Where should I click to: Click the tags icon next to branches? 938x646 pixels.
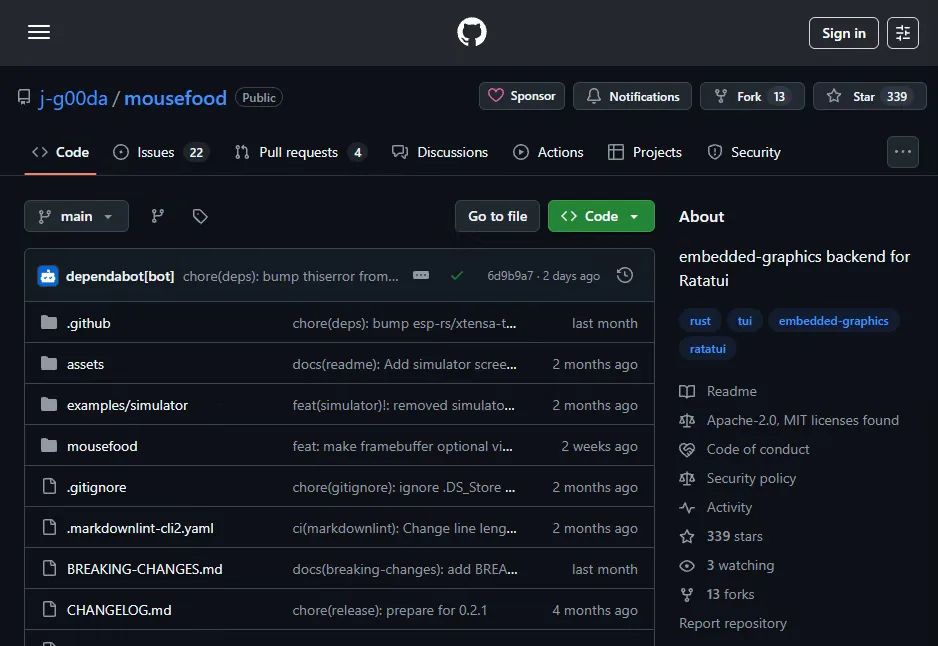200,215
